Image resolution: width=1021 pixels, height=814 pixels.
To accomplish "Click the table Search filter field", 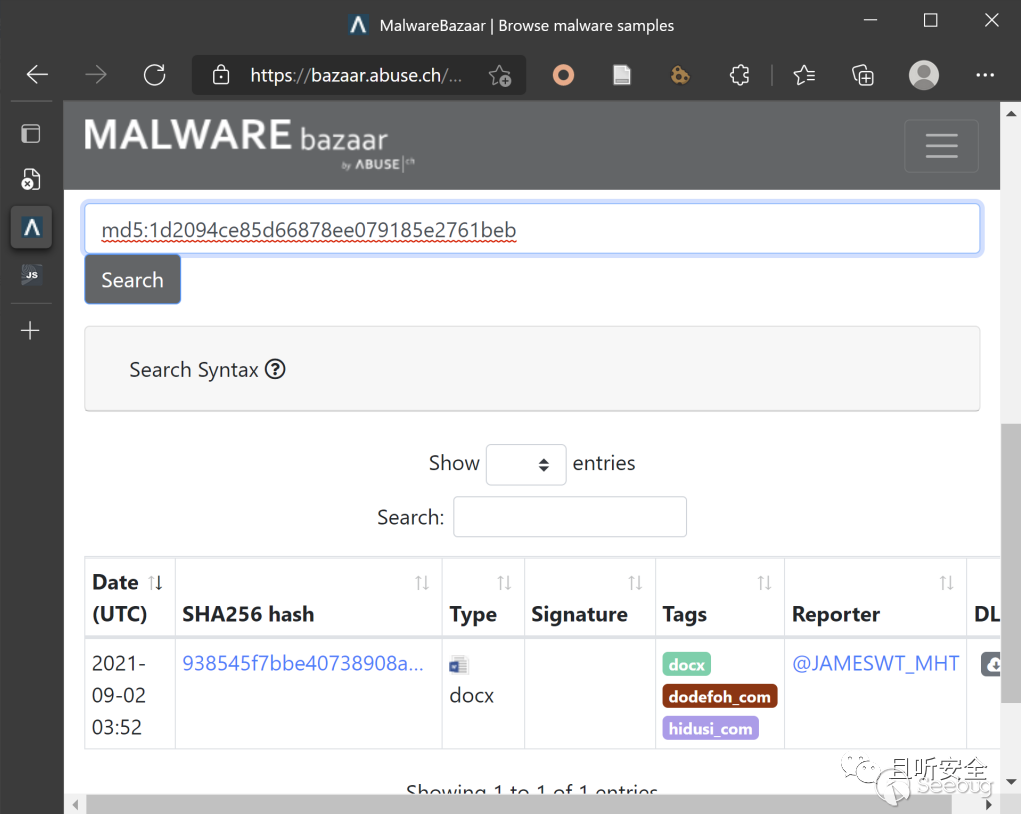I will tap(569, 517).
